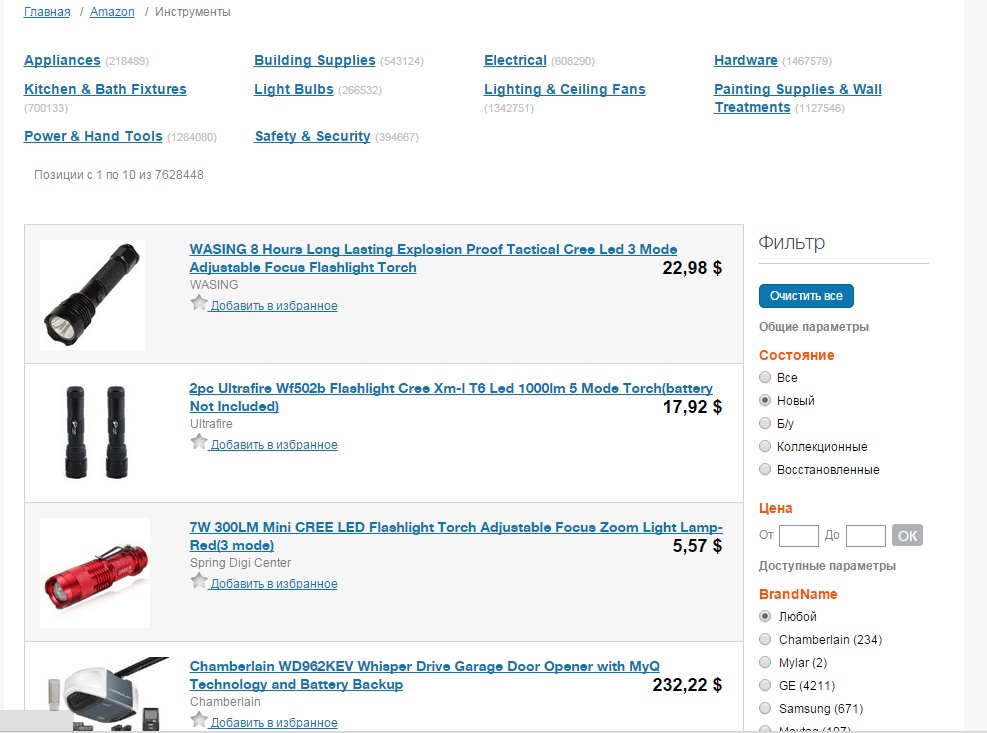Go to Главная breadcrumb link
This screenshot has height=733, width=987.
47,12
